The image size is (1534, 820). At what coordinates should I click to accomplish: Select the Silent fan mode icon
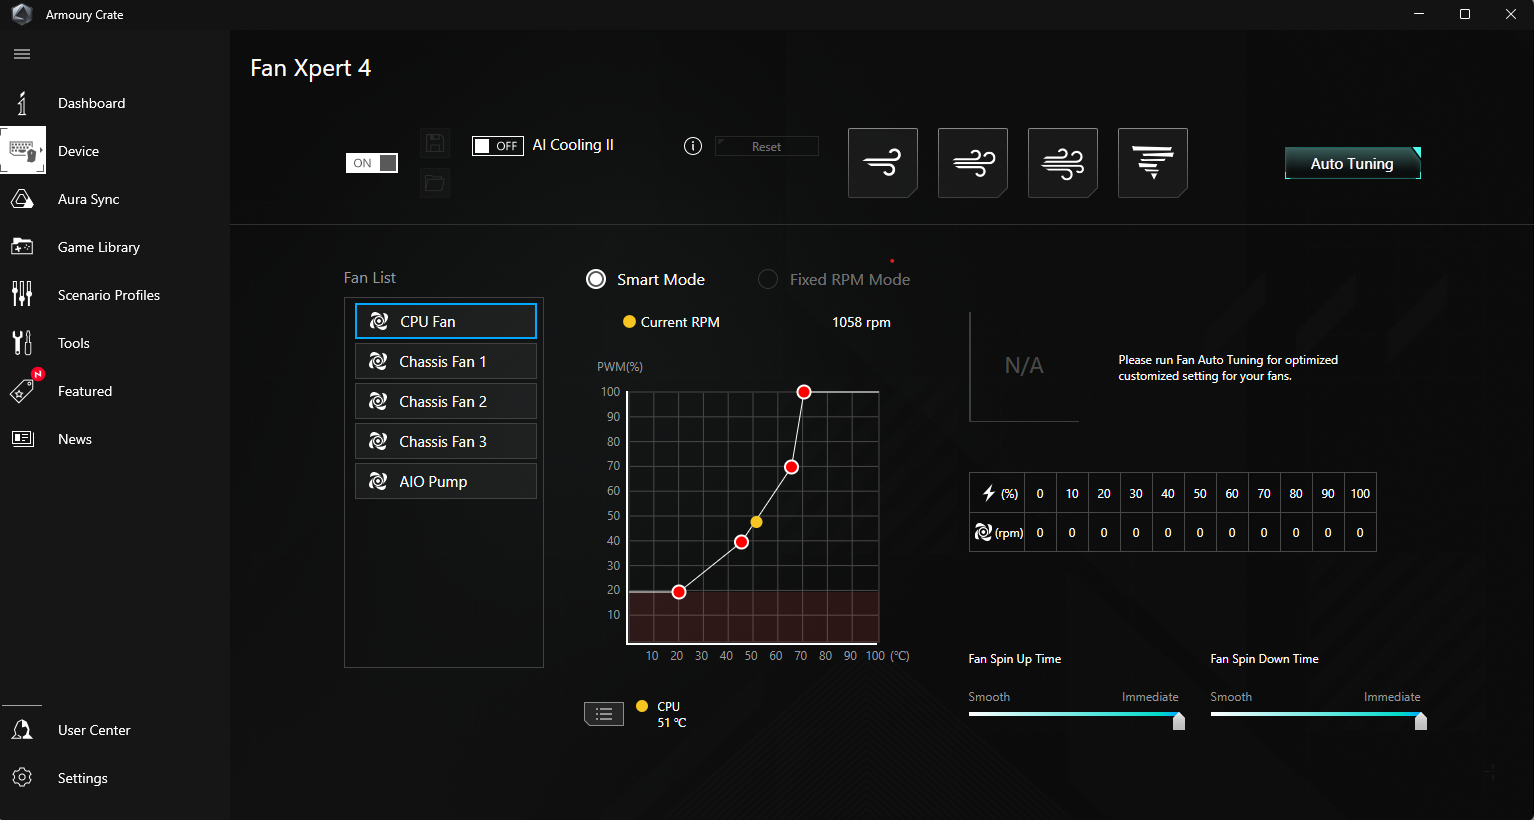882,162
